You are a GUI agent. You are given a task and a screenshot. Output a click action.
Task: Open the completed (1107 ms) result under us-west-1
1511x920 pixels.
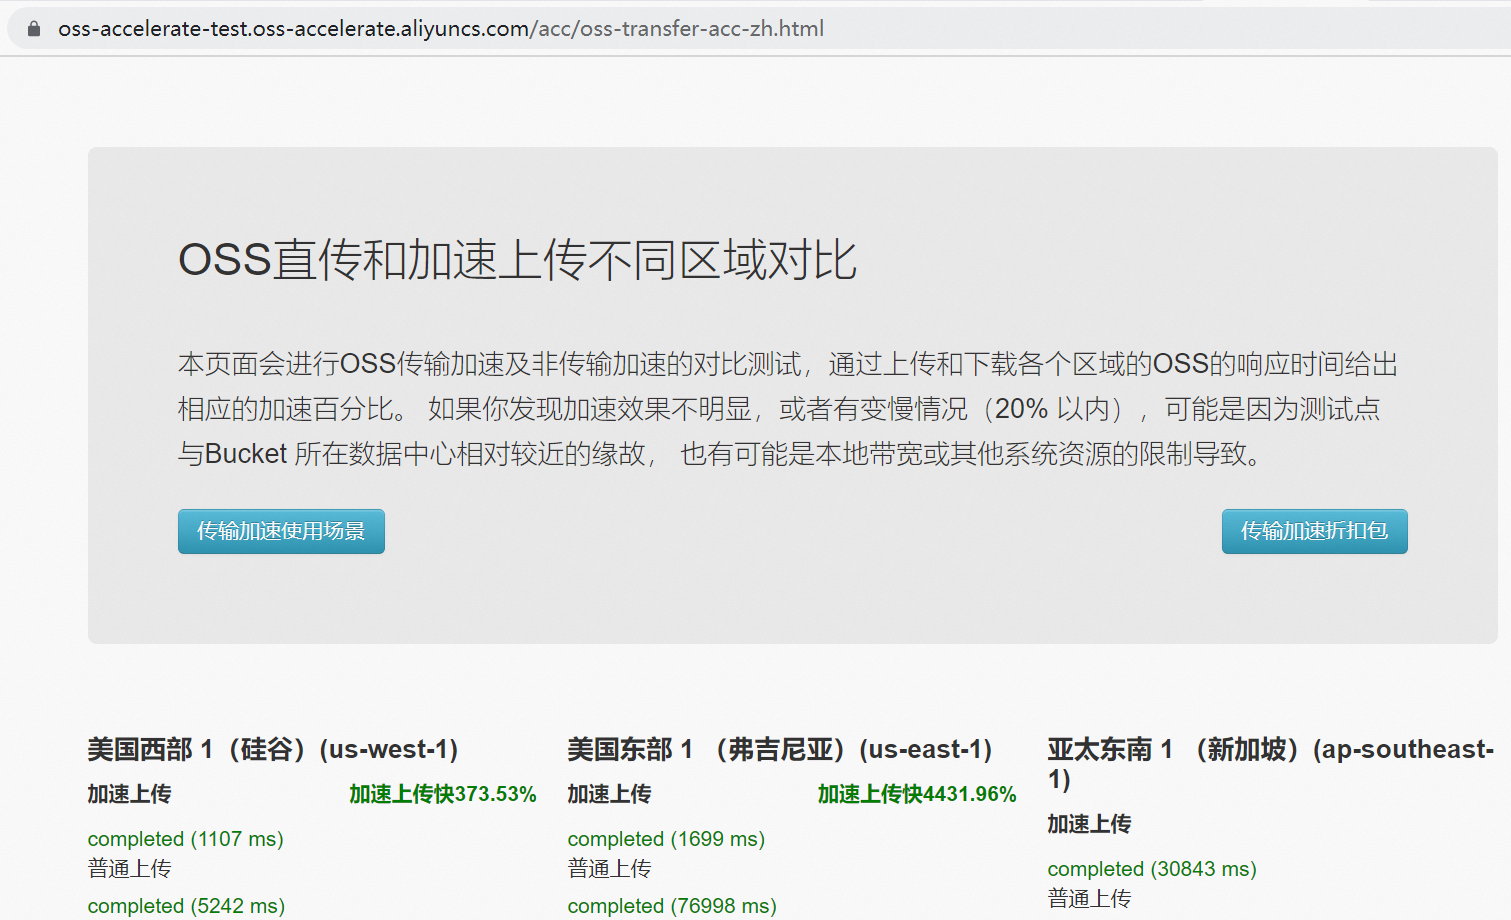tap(185, 838)
